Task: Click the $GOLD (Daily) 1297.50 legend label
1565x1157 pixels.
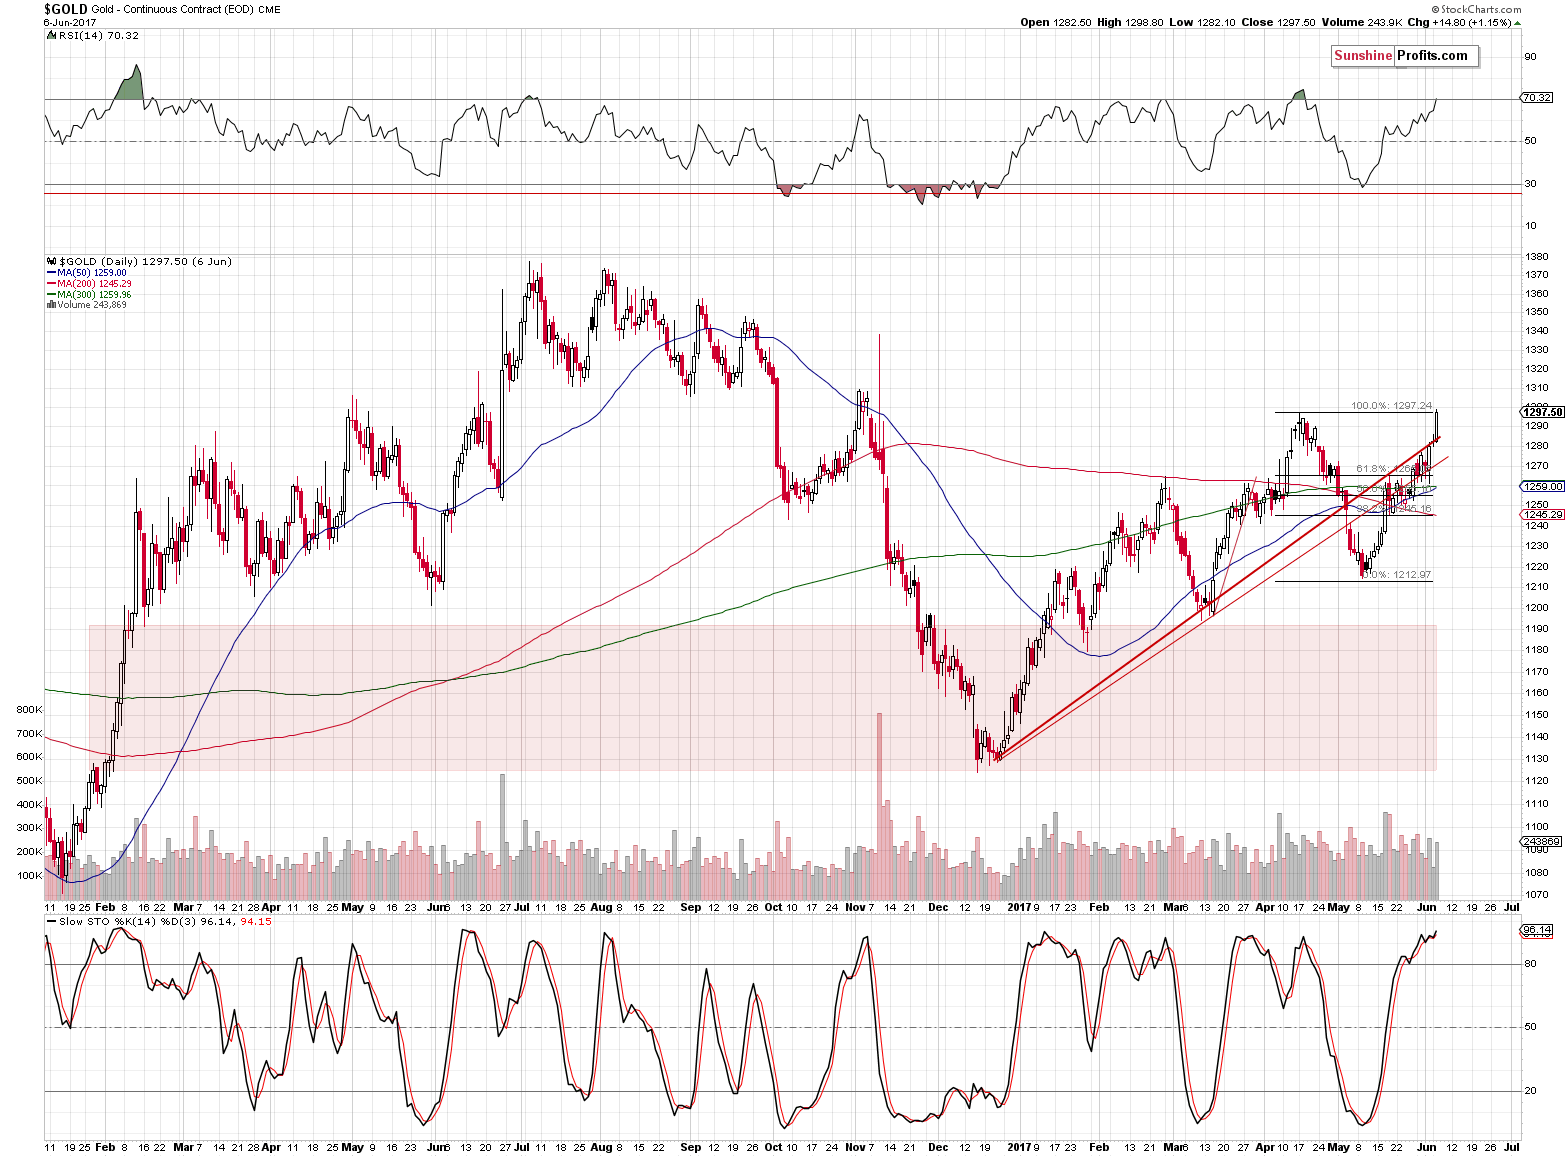Action: [144, 261]
